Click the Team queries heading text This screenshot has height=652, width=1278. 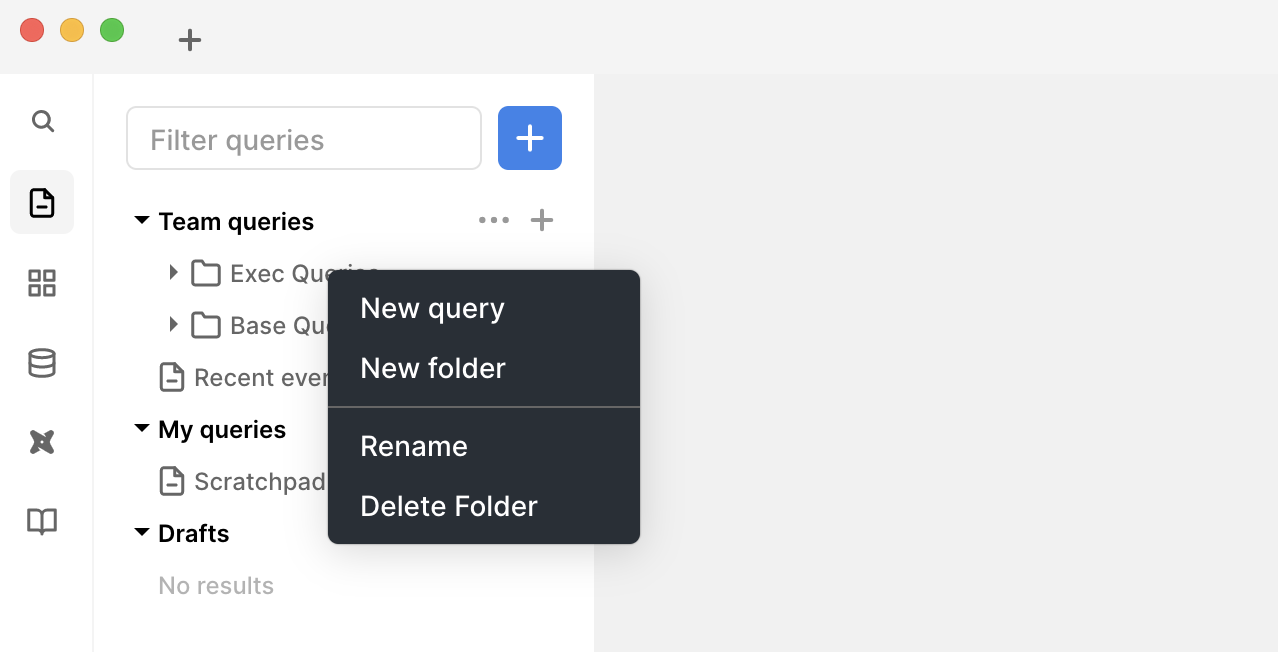pos(236,221)
